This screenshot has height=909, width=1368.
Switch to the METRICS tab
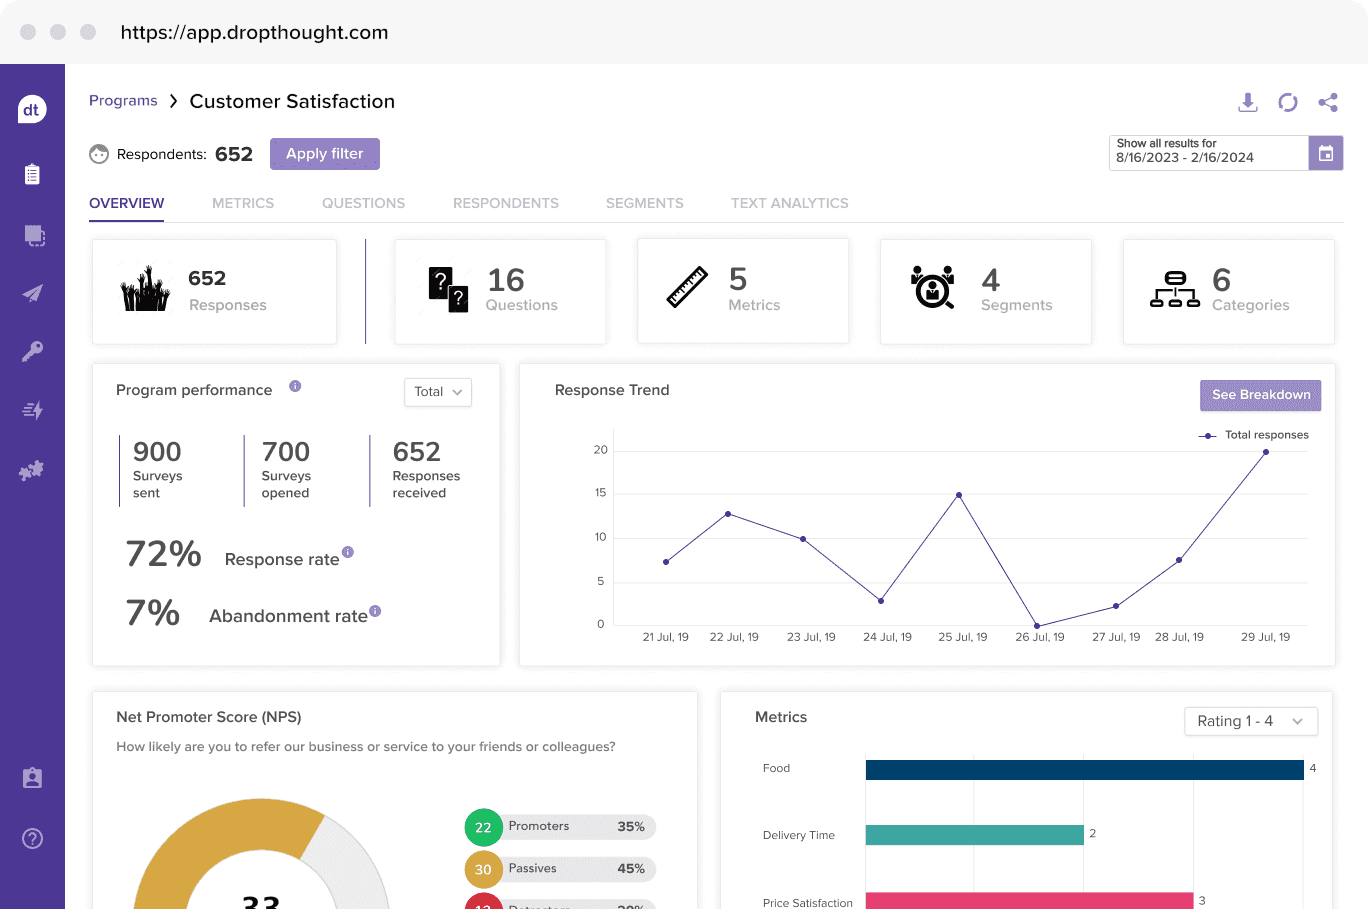coord(243,203)
